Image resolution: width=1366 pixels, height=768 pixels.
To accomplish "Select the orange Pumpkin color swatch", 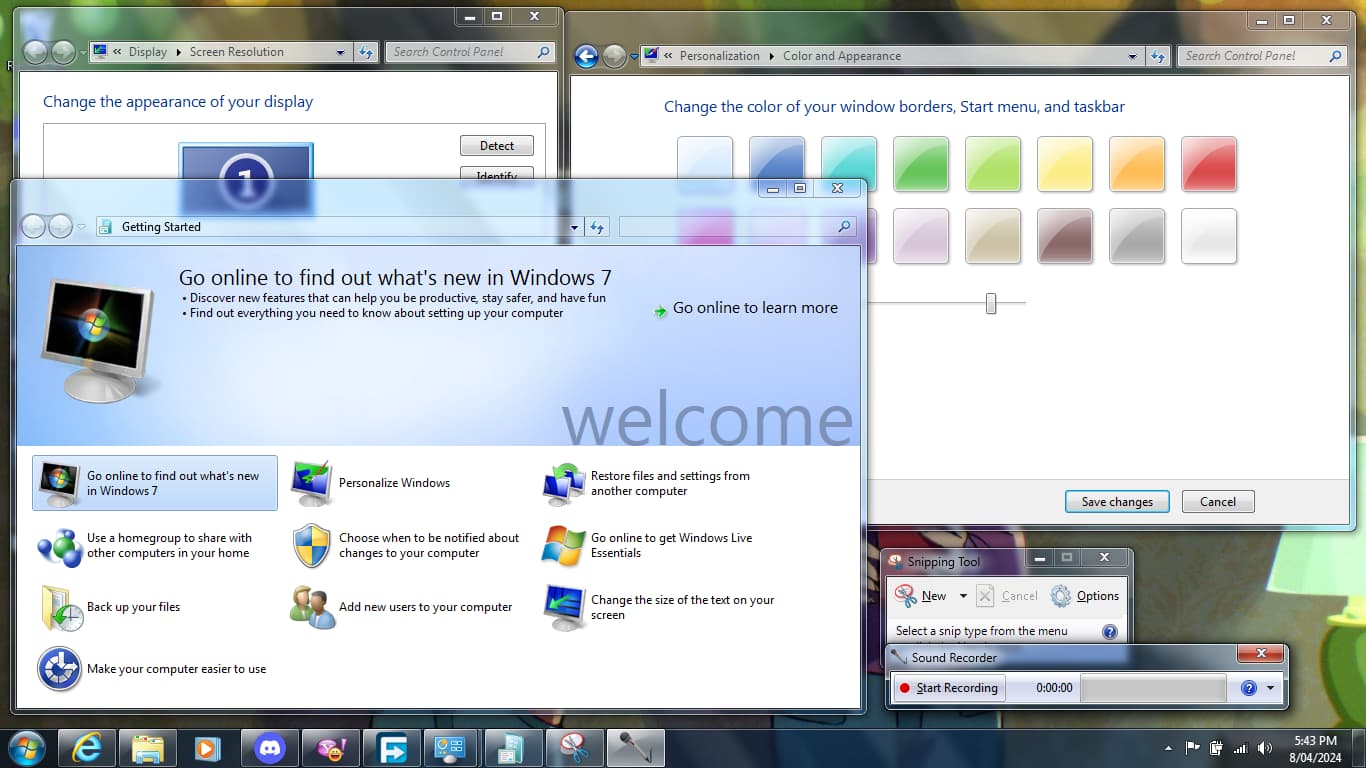I will [1137, 164].
